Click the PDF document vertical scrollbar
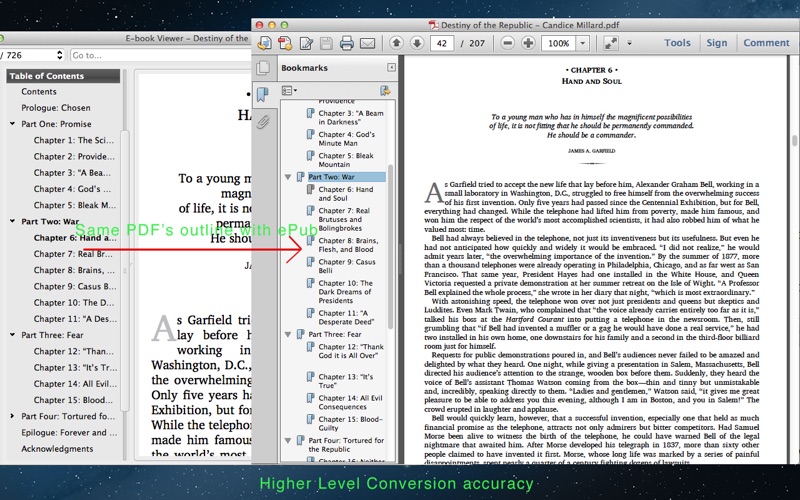The image size is (800, 500). coord(794,140)
